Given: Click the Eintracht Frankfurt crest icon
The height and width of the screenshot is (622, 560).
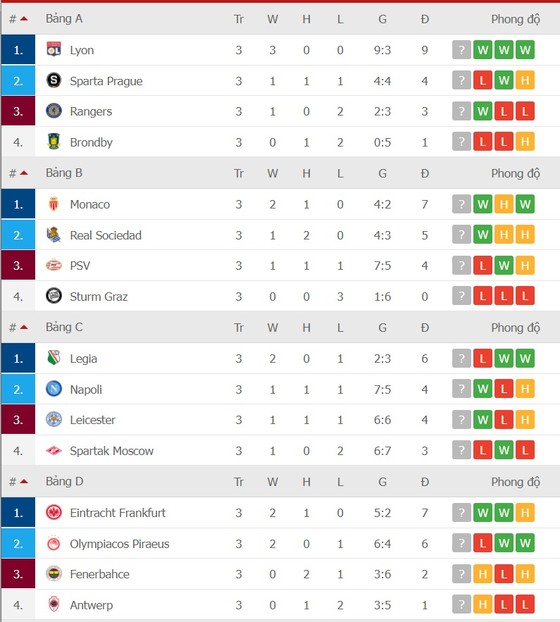Looking at the screenshot, I should pos(54,513).
